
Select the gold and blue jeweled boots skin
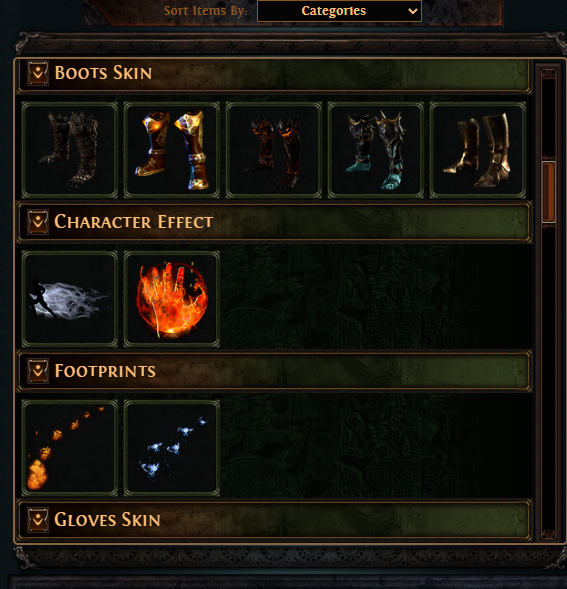click(x=172, y=150)
